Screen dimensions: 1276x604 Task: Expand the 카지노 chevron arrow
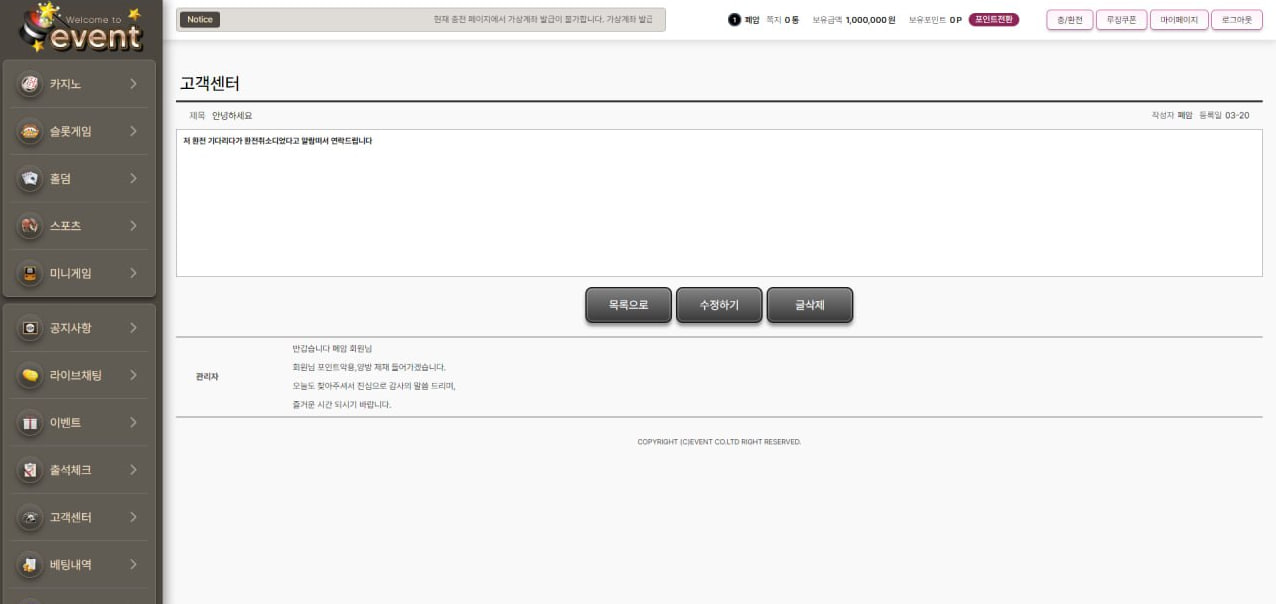tap(133, 84)
